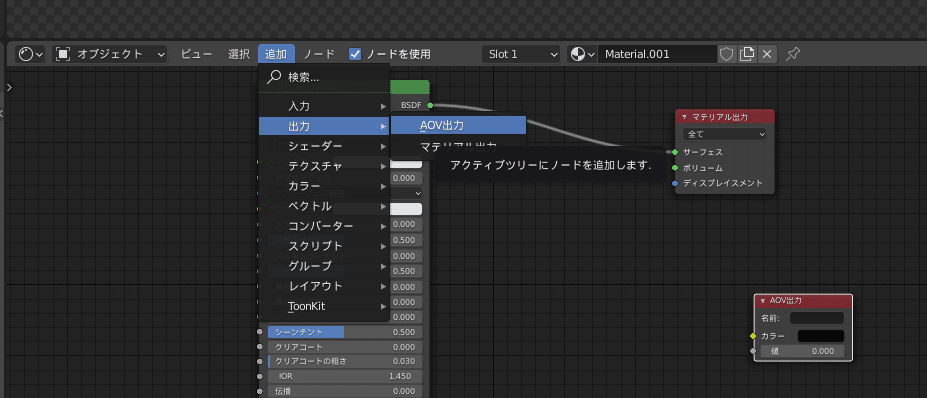Browse materials with the sphere icon
927x398 pixels.
pyautogui.click(x=582, y=54)
